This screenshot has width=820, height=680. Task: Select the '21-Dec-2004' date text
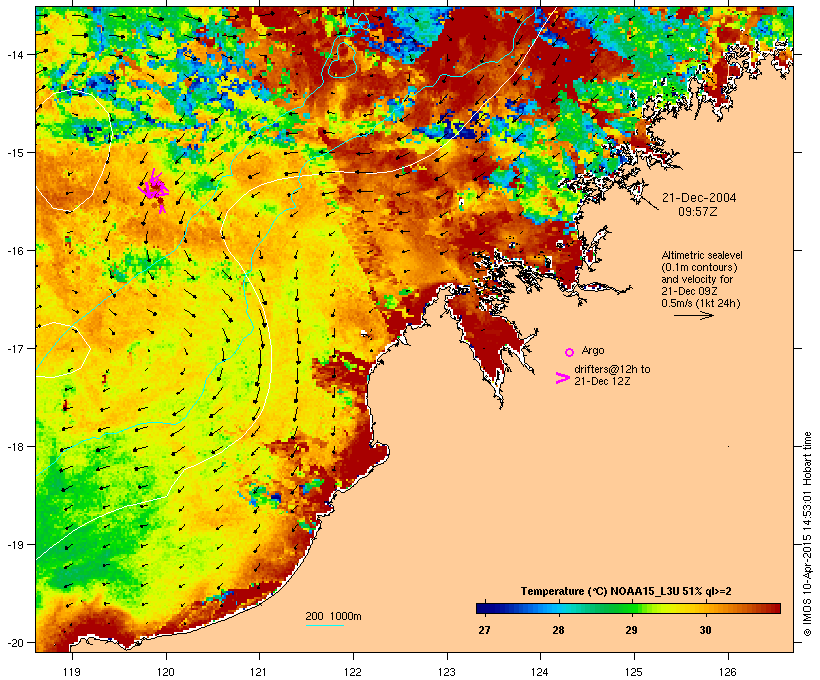tap(699, 198)
